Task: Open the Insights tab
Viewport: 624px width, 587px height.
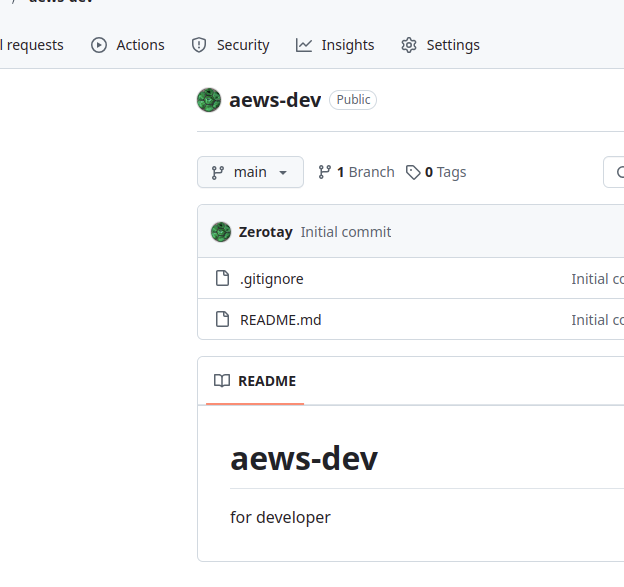Action: [x=335, y=45]
